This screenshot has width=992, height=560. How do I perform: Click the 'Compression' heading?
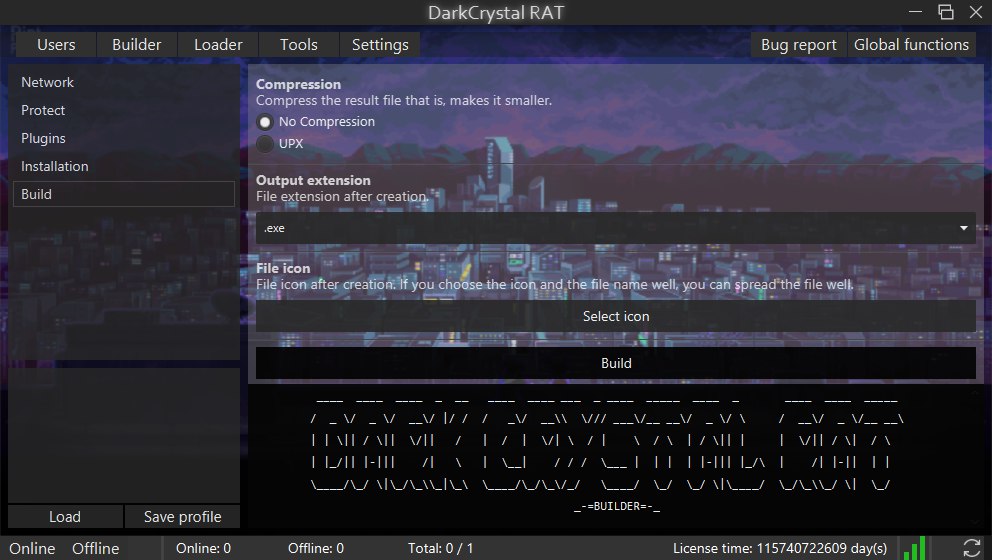pyautogui.click(x=298, y=84)
